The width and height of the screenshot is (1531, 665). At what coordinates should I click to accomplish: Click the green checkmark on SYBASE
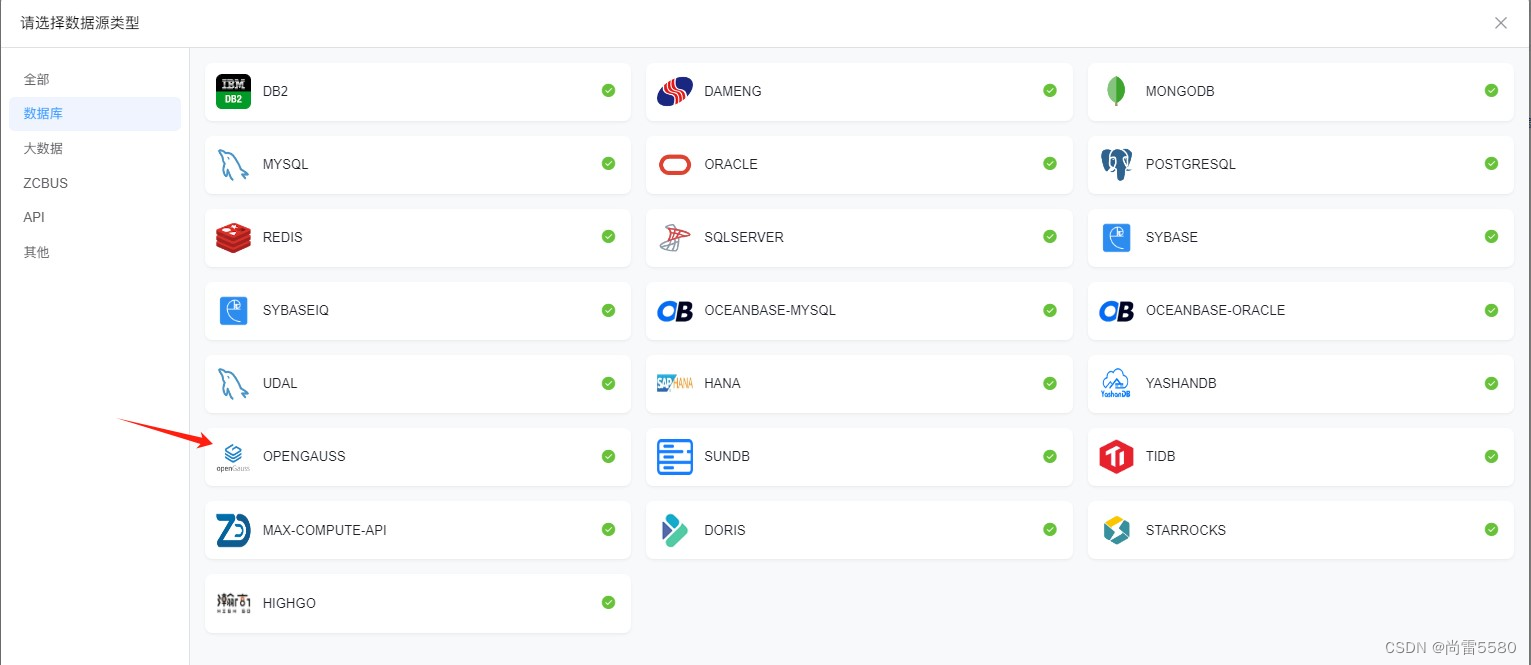pos(1491,236)
